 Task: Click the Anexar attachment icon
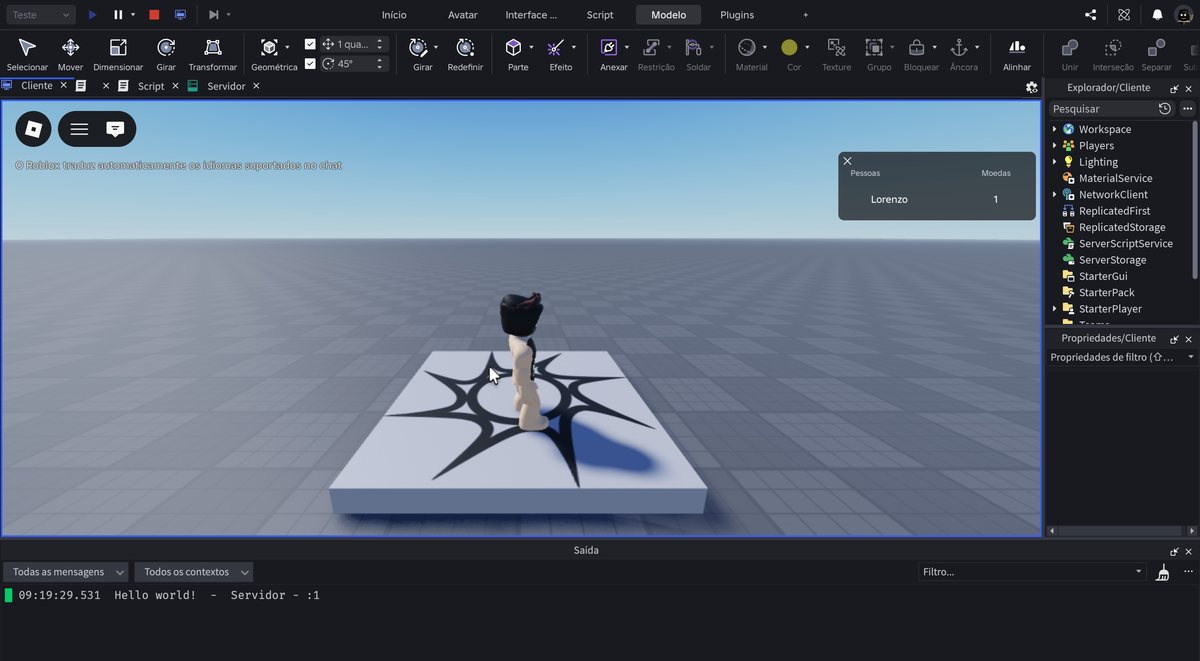tap(609, 48)
